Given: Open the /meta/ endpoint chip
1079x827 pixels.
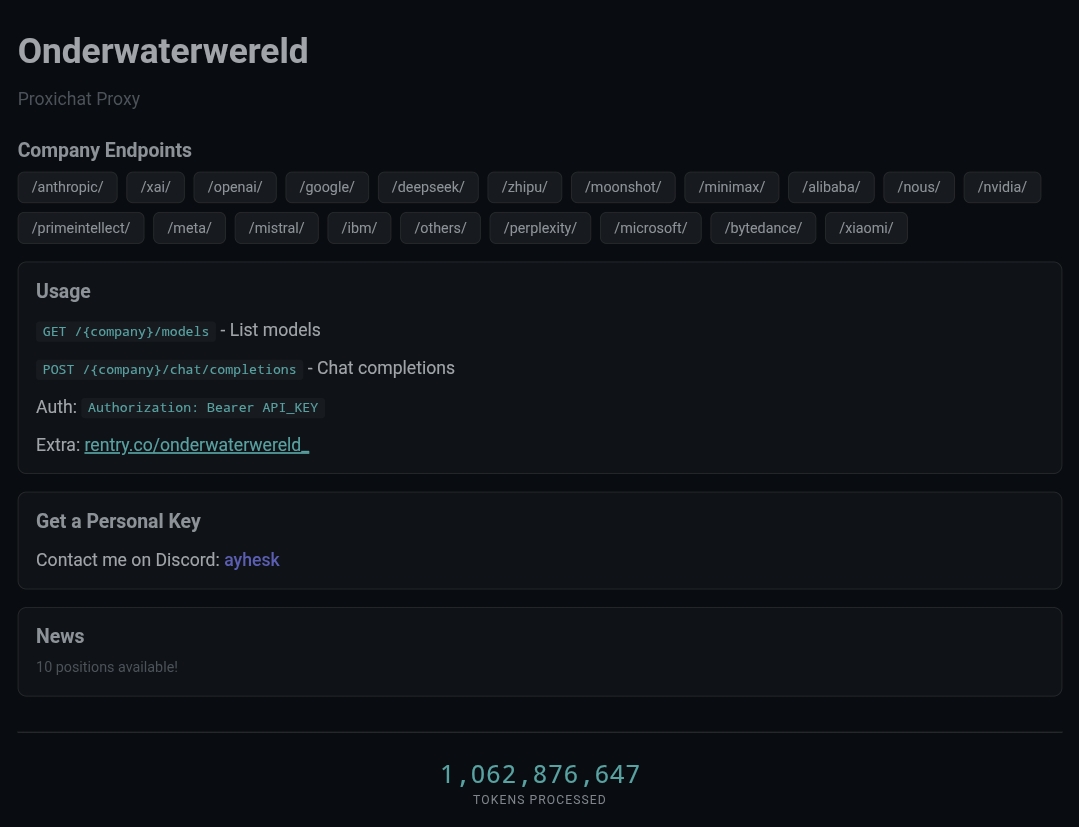Looking at the screenshot, I should click(189, 228).
